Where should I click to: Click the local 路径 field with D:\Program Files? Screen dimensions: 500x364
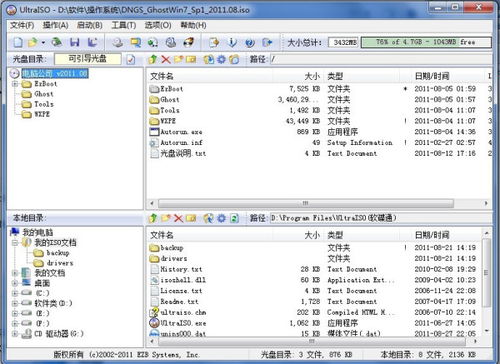pos(381,218)
